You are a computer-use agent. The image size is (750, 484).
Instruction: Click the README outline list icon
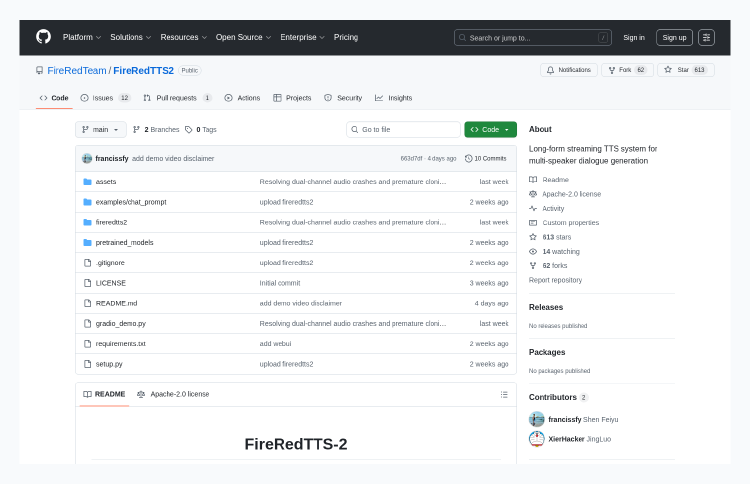[x=504, y=394]
